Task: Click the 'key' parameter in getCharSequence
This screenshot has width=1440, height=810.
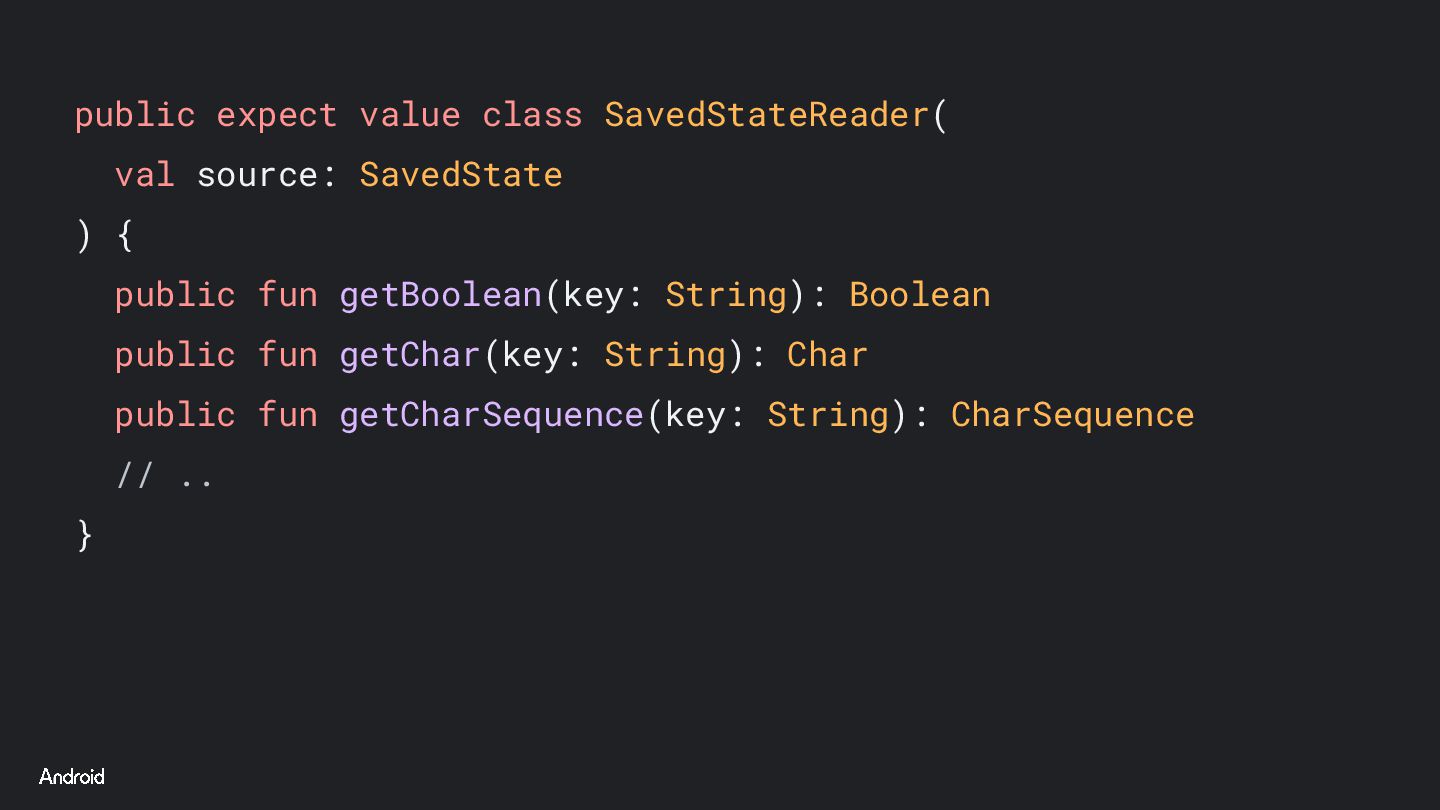Action: 695,415
